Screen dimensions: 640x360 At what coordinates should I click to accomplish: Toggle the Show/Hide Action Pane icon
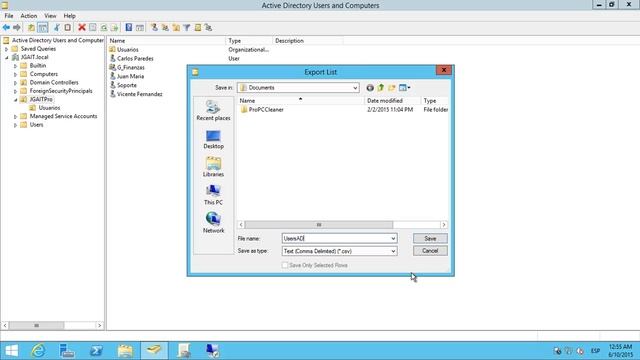coord(140,27)
